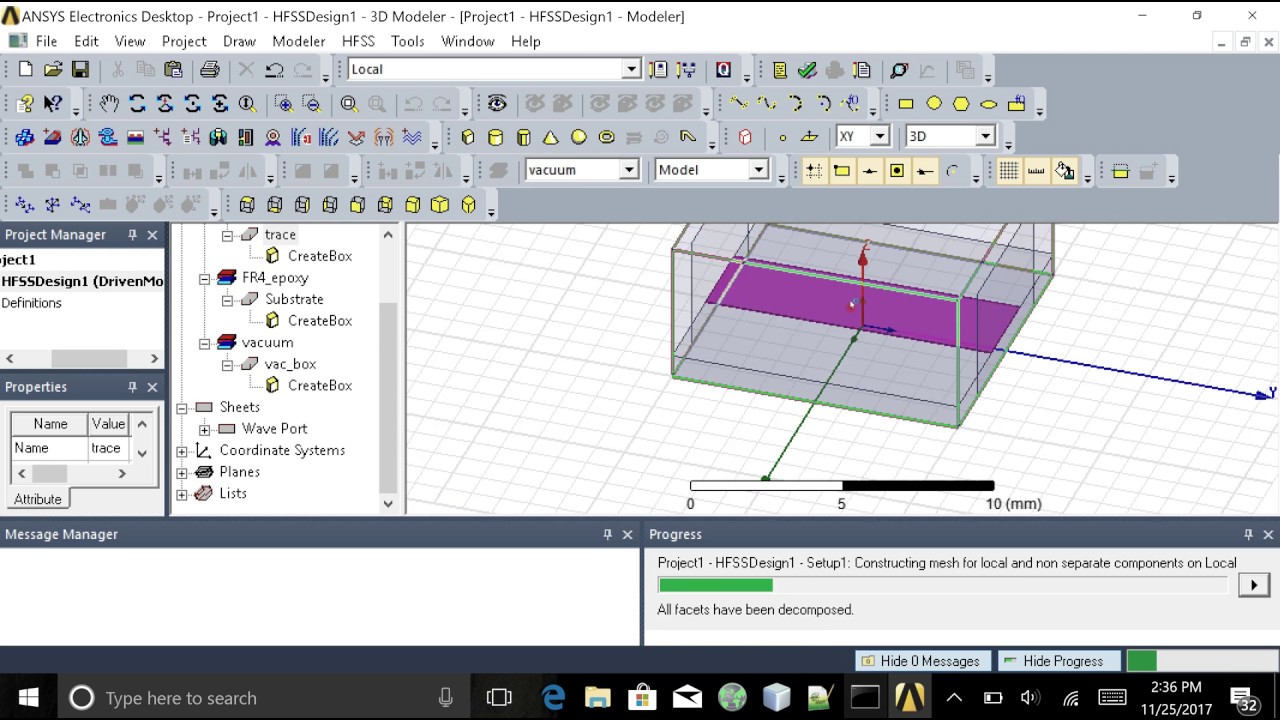Click the Save project icon
The width and height of the screenshot is (1280, 720).
tap(80, 69)
